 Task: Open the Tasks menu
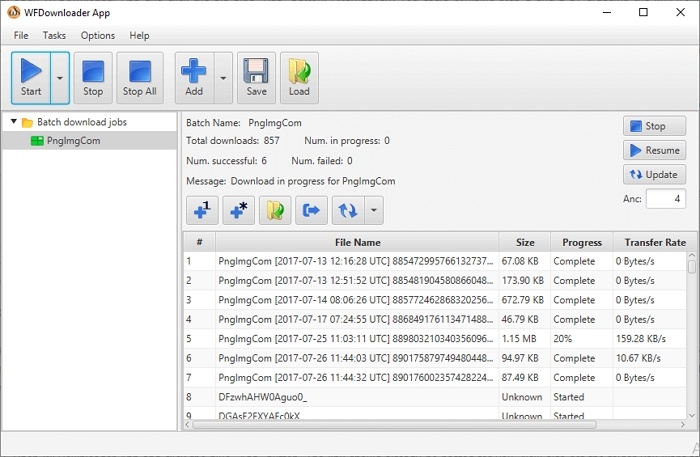[x=54, y=35]
